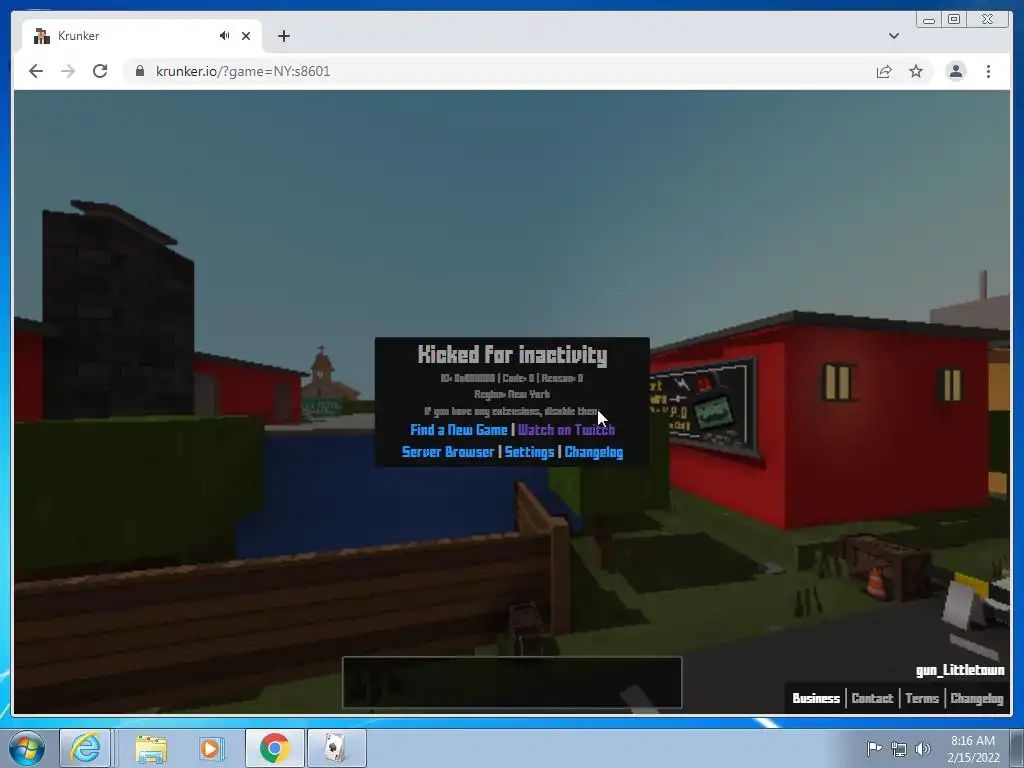
Task: Click the gun_Littletown map name text
Action: coord(959,670)
